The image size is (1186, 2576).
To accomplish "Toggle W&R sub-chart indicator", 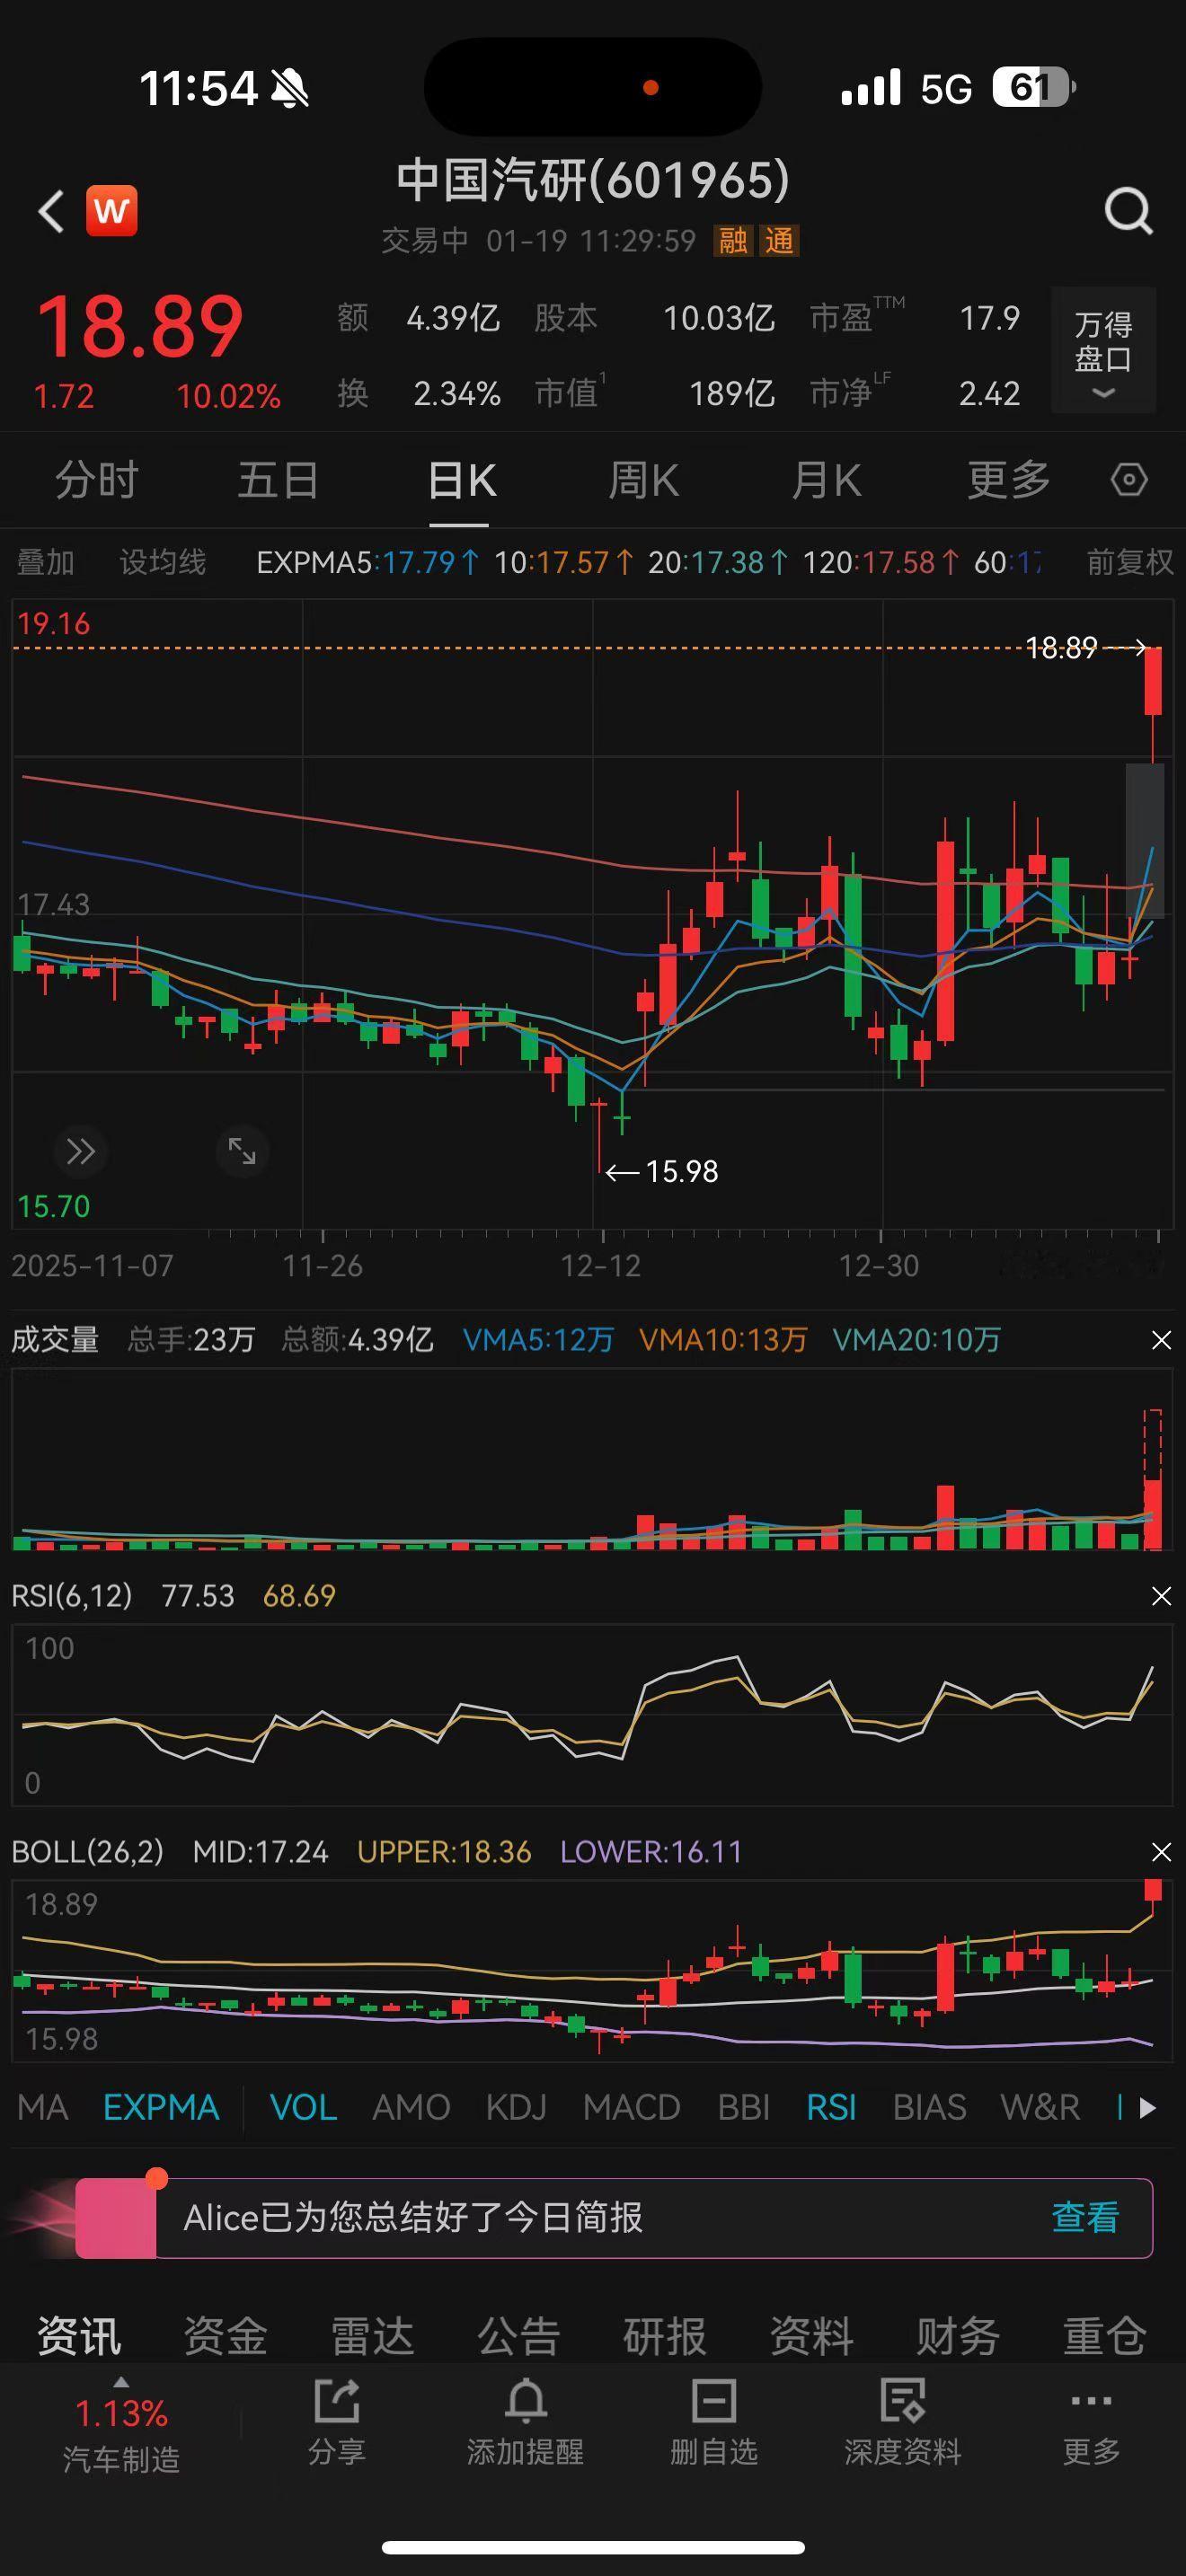I will click(1040, 2108).
